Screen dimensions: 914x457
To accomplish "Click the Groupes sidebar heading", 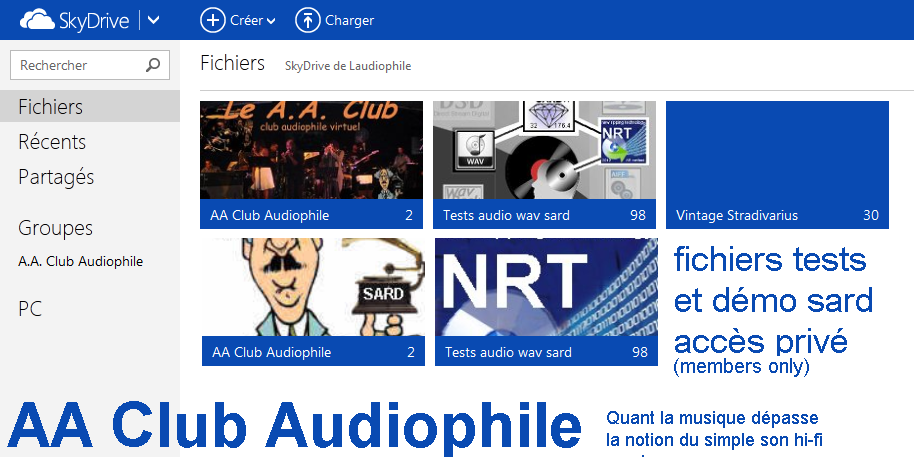I will [x=55, y=228].
